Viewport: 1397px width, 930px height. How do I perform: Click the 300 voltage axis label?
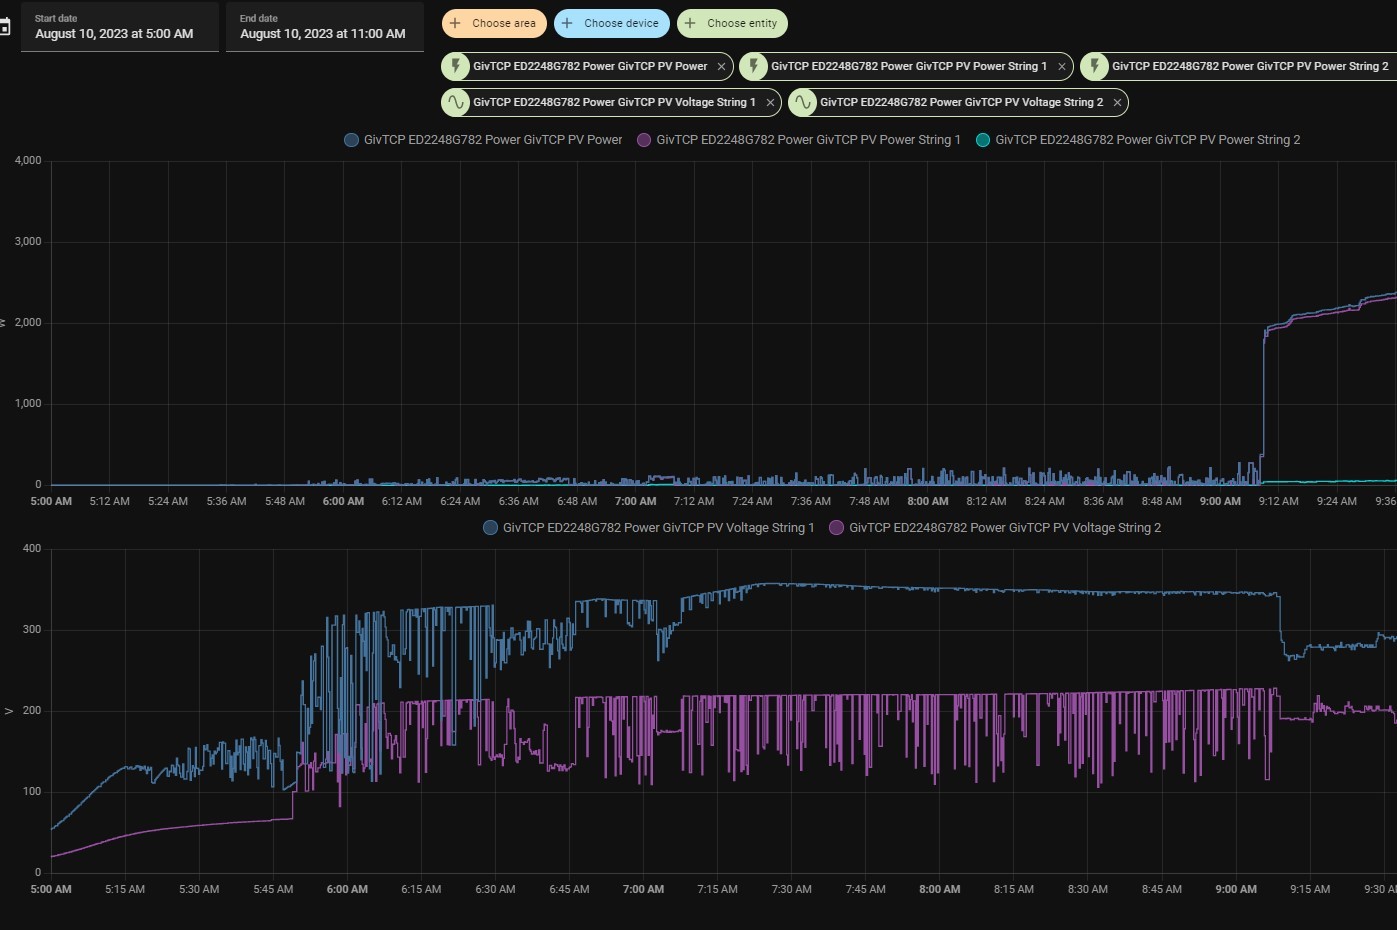32,630
